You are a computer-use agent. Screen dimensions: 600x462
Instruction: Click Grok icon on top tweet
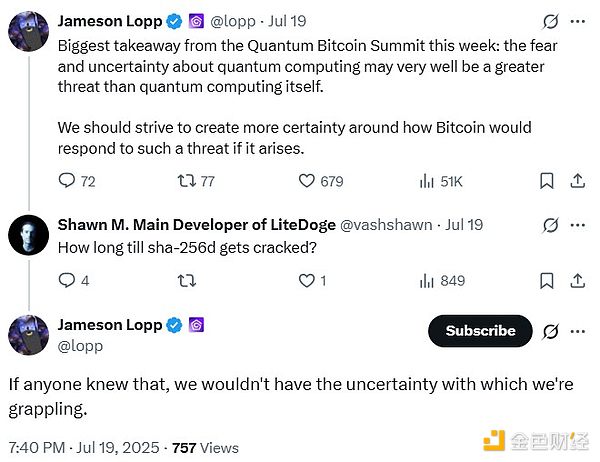click(x=549, y=21)
